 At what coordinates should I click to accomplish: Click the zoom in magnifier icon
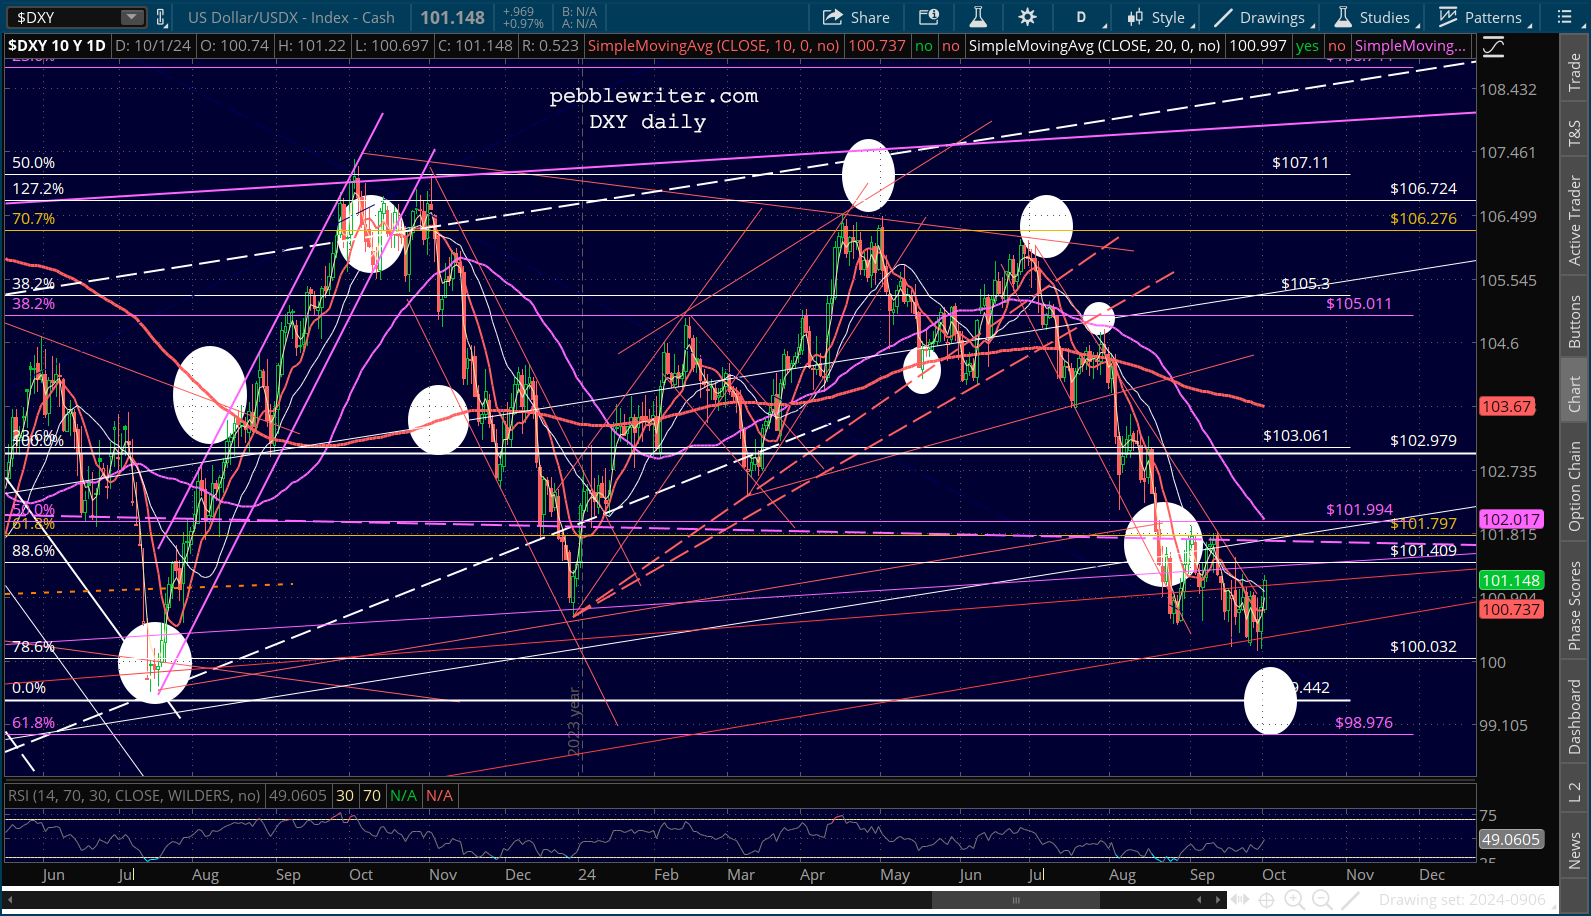(1294, 900)
